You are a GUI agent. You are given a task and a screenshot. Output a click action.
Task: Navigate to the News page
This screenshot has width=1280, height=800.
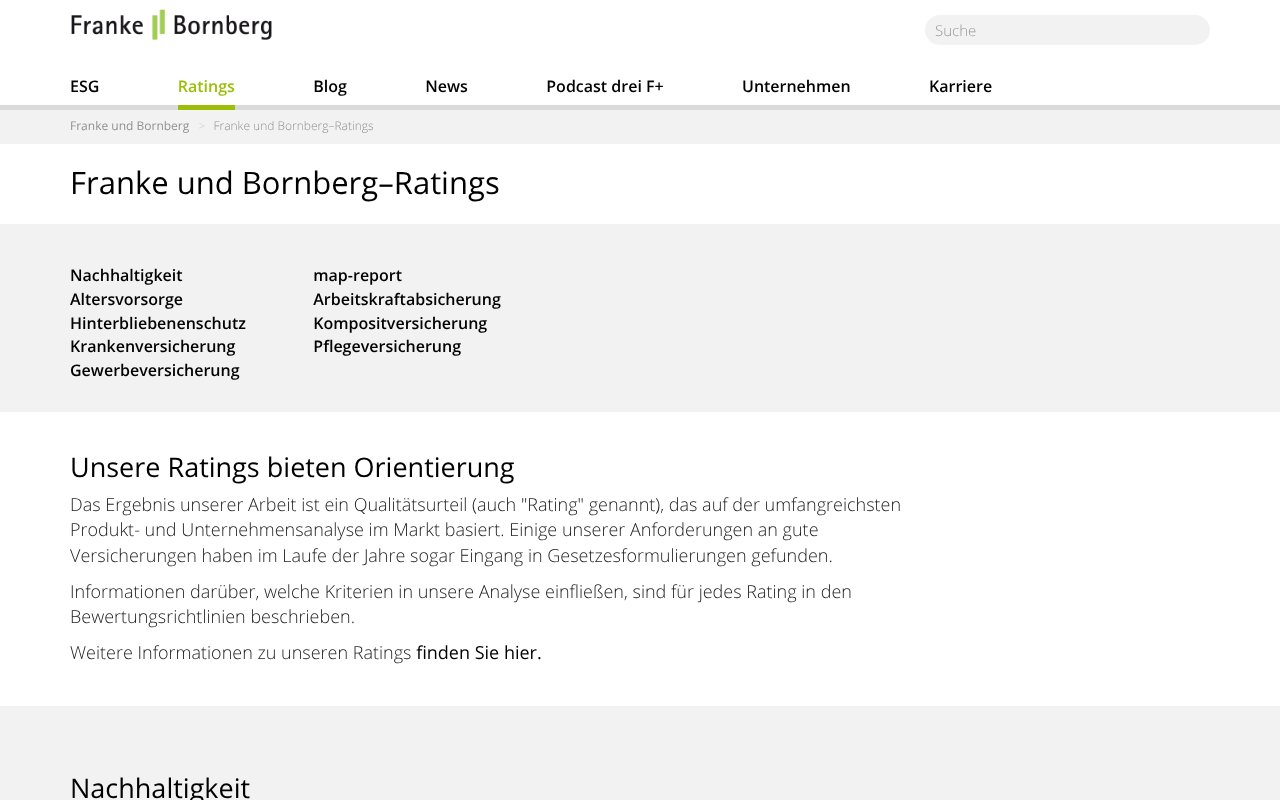pyautogui.click(x=446, y=86)
